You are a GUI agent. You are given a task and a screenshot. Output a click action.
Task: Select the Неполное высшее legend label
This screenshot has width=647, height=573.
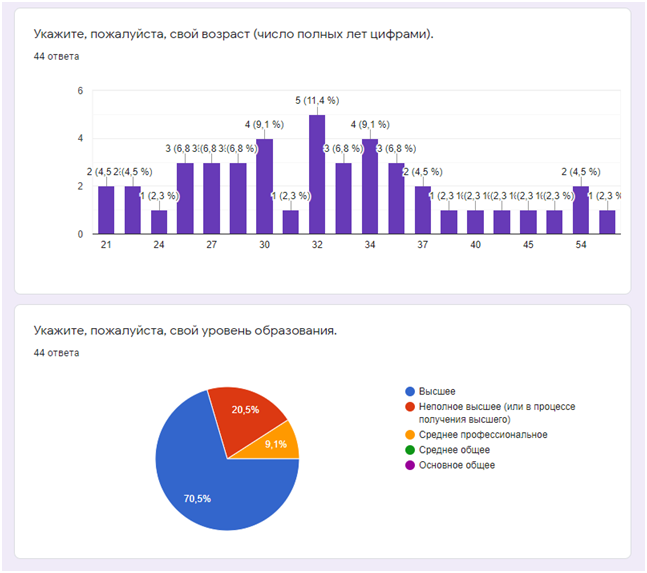pyautogui.click(x=497, y=413)
